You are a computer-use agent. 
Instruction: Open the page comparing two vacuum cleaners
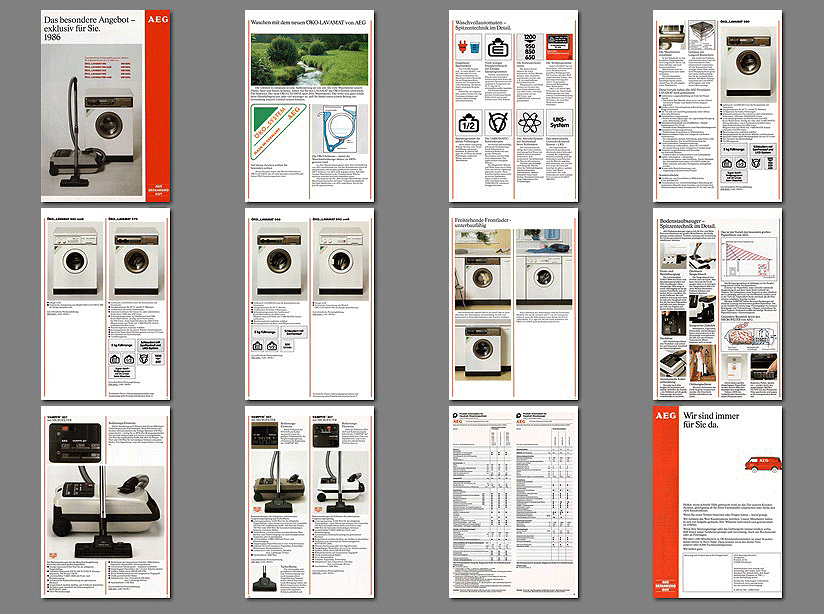310,502
